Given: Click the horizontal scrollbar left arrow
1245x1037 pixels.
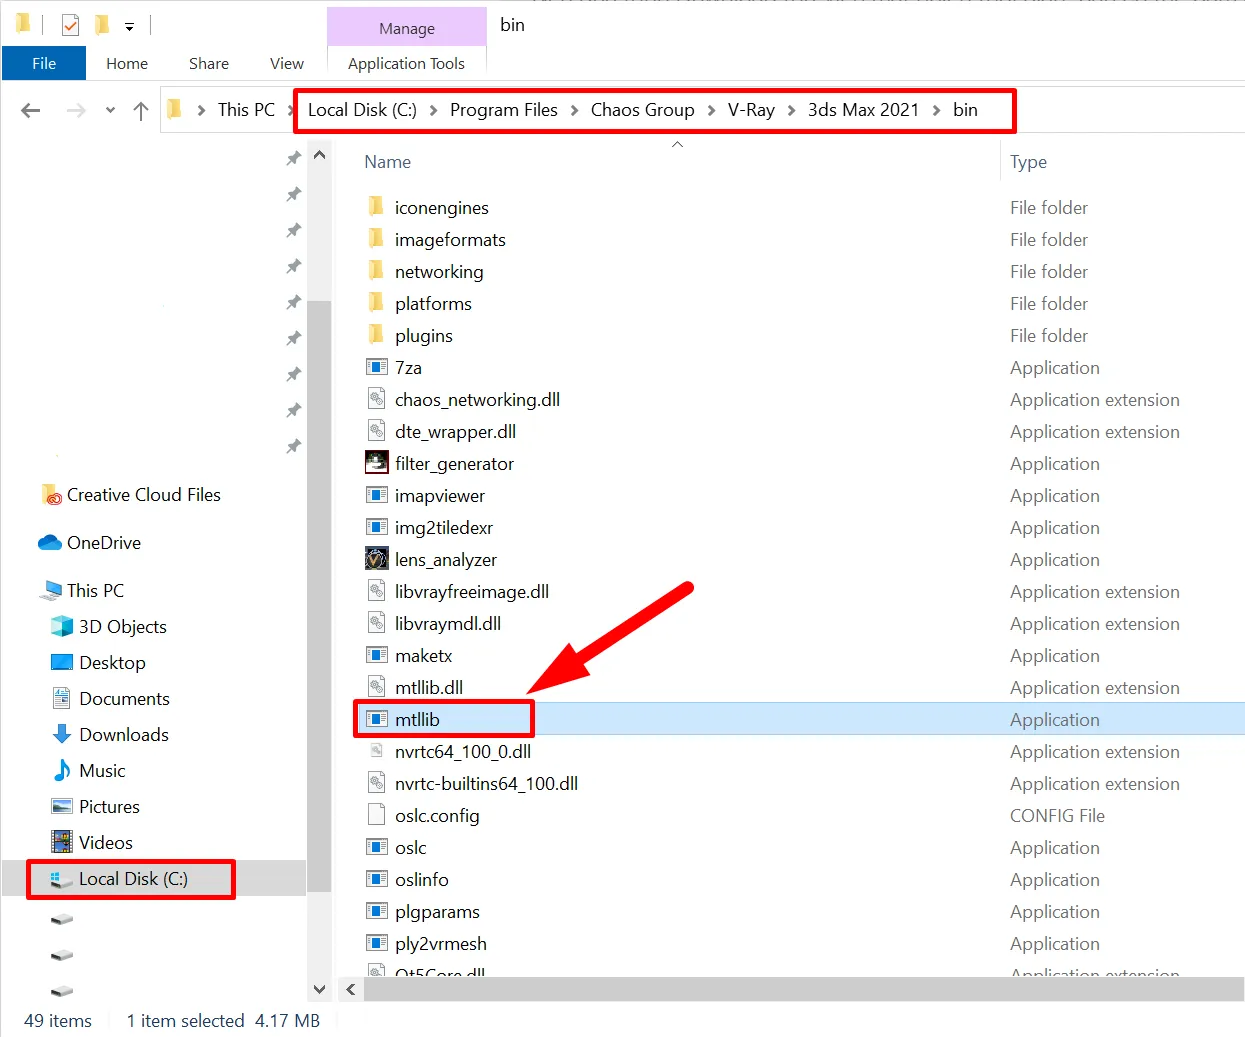Looking at the screenshot, I should pyautogui.click(x=351, y=989).
